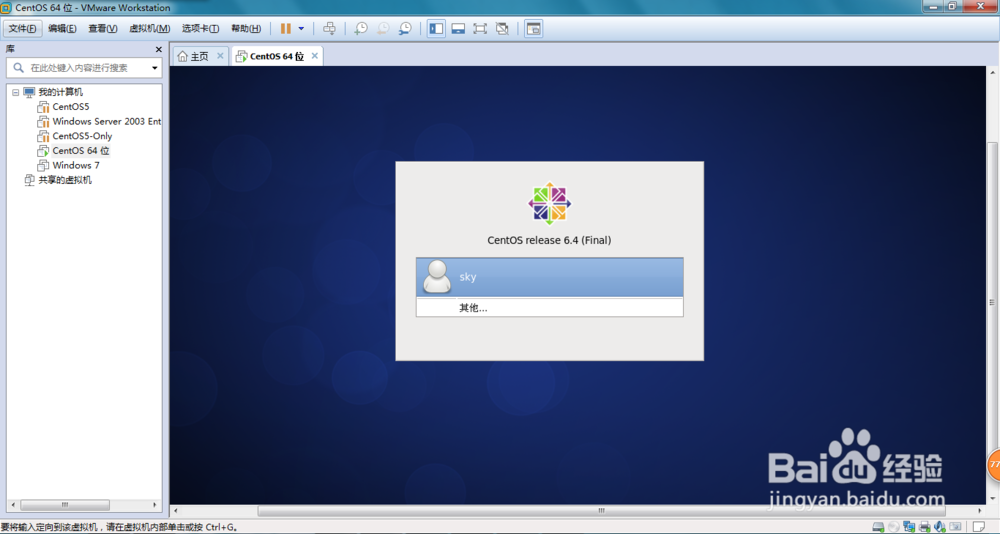Open the snapshot manager icon

[x=405, y=29]
